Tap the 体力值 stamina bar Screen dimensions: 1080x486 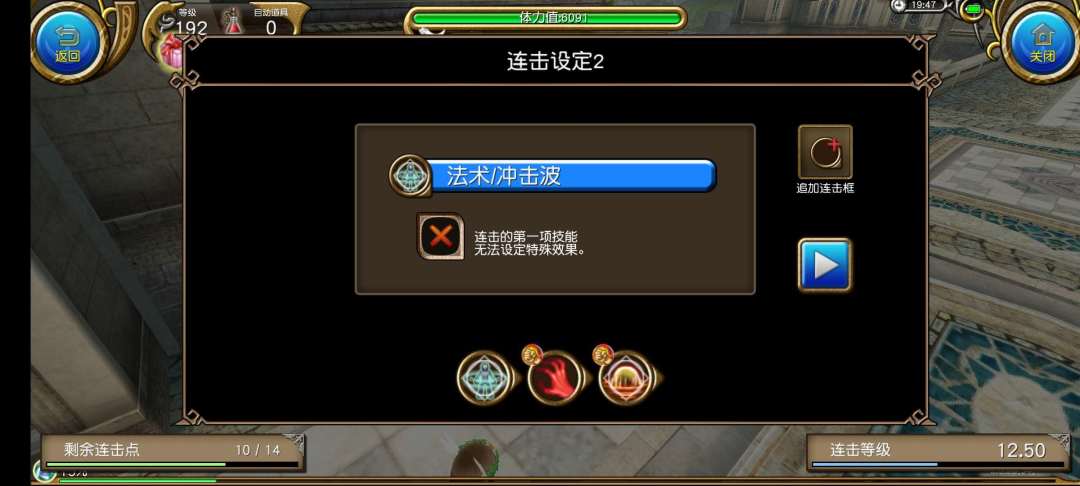pos(546,18)
